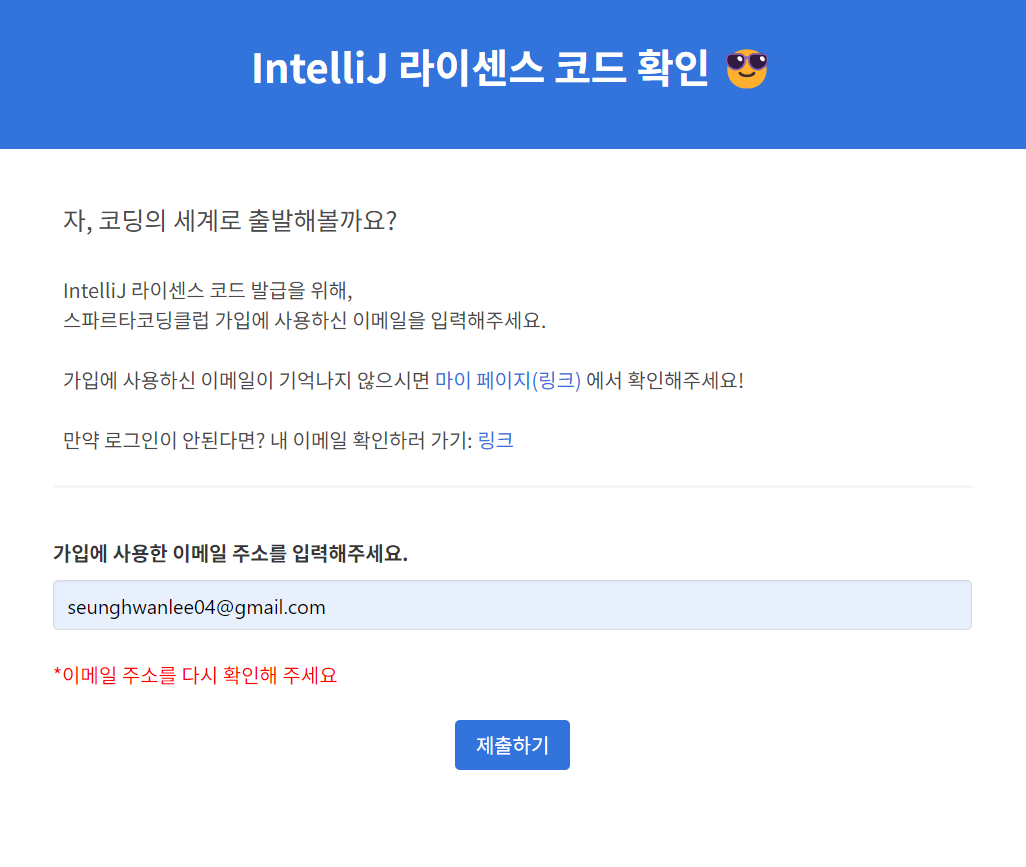
Task: Open the 링크 link for email confirmation
Action: click(495, 440)
